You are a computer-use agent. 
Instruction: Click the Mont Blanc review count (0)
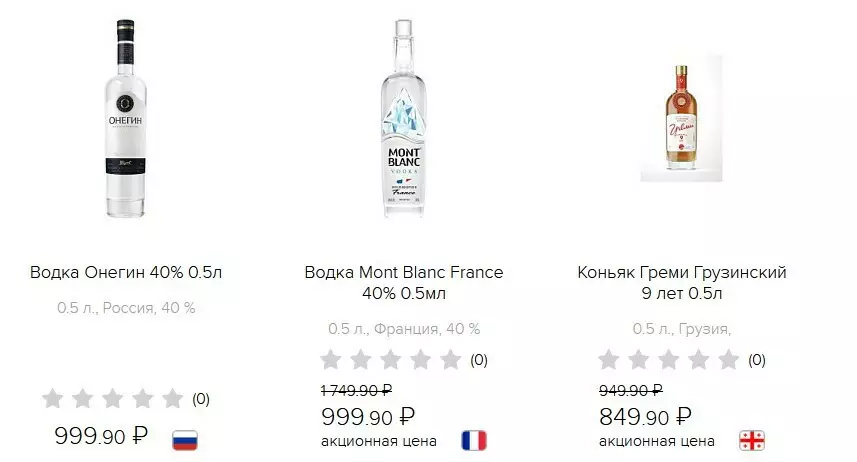click(479, 360)
